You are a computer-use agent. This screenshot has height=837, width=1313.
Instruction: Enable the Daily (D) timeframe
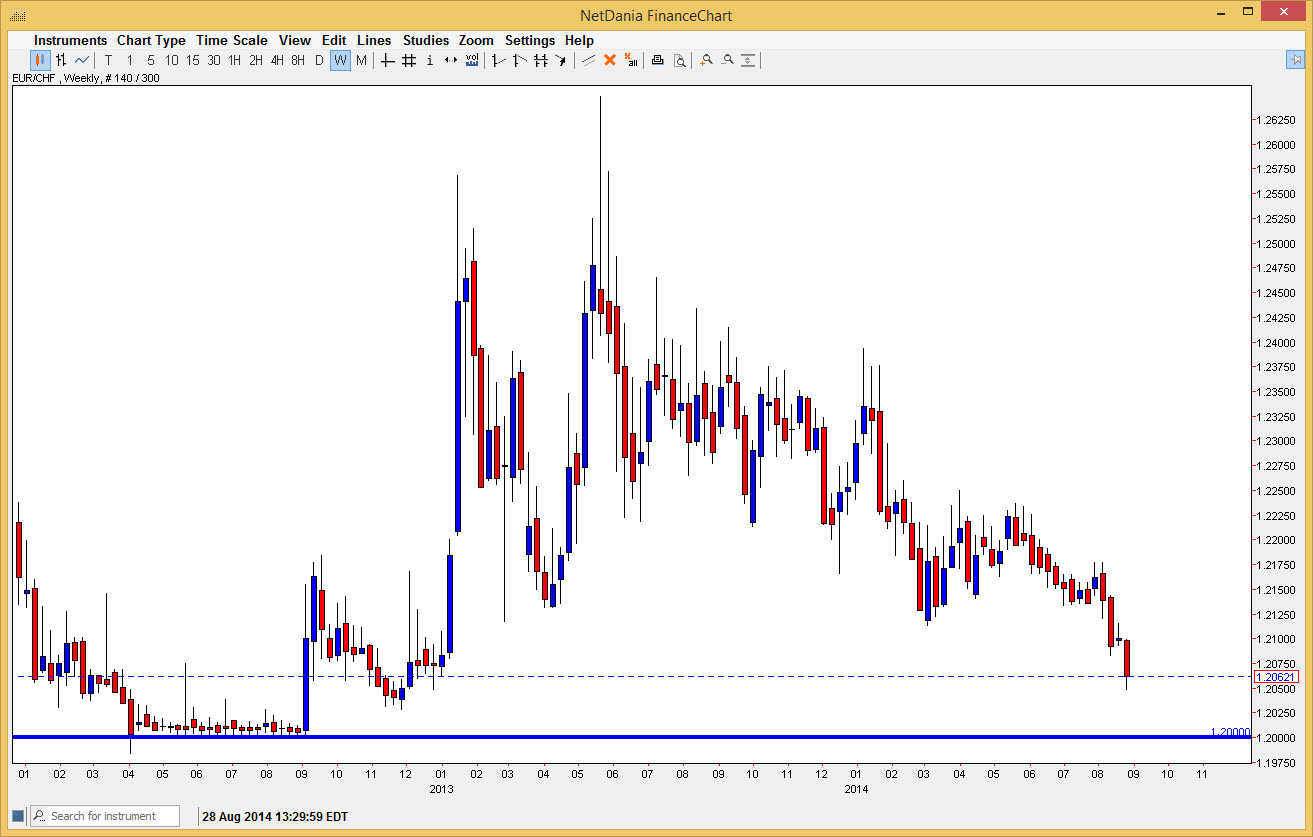(318, 60)
